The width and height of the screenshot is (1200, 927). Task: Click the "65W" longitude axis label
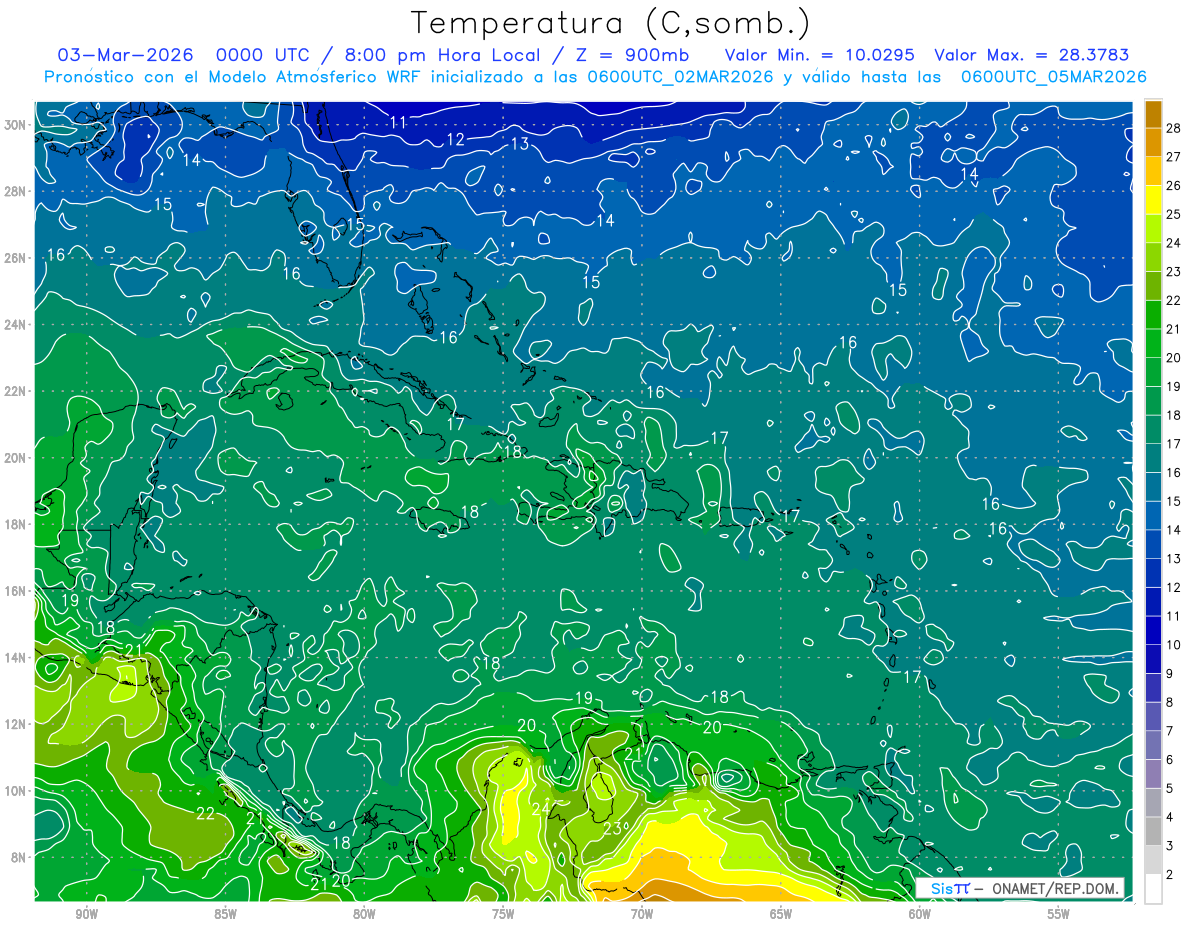click(781, 914)
